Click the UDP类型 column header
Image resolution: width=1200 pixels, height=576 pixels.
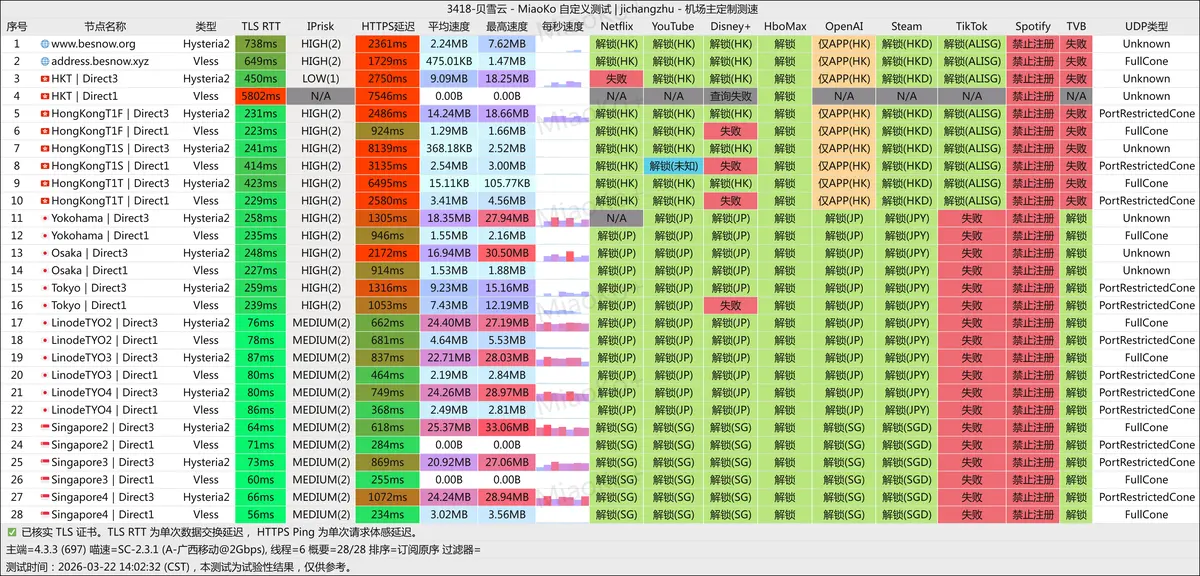(1146, 26)
